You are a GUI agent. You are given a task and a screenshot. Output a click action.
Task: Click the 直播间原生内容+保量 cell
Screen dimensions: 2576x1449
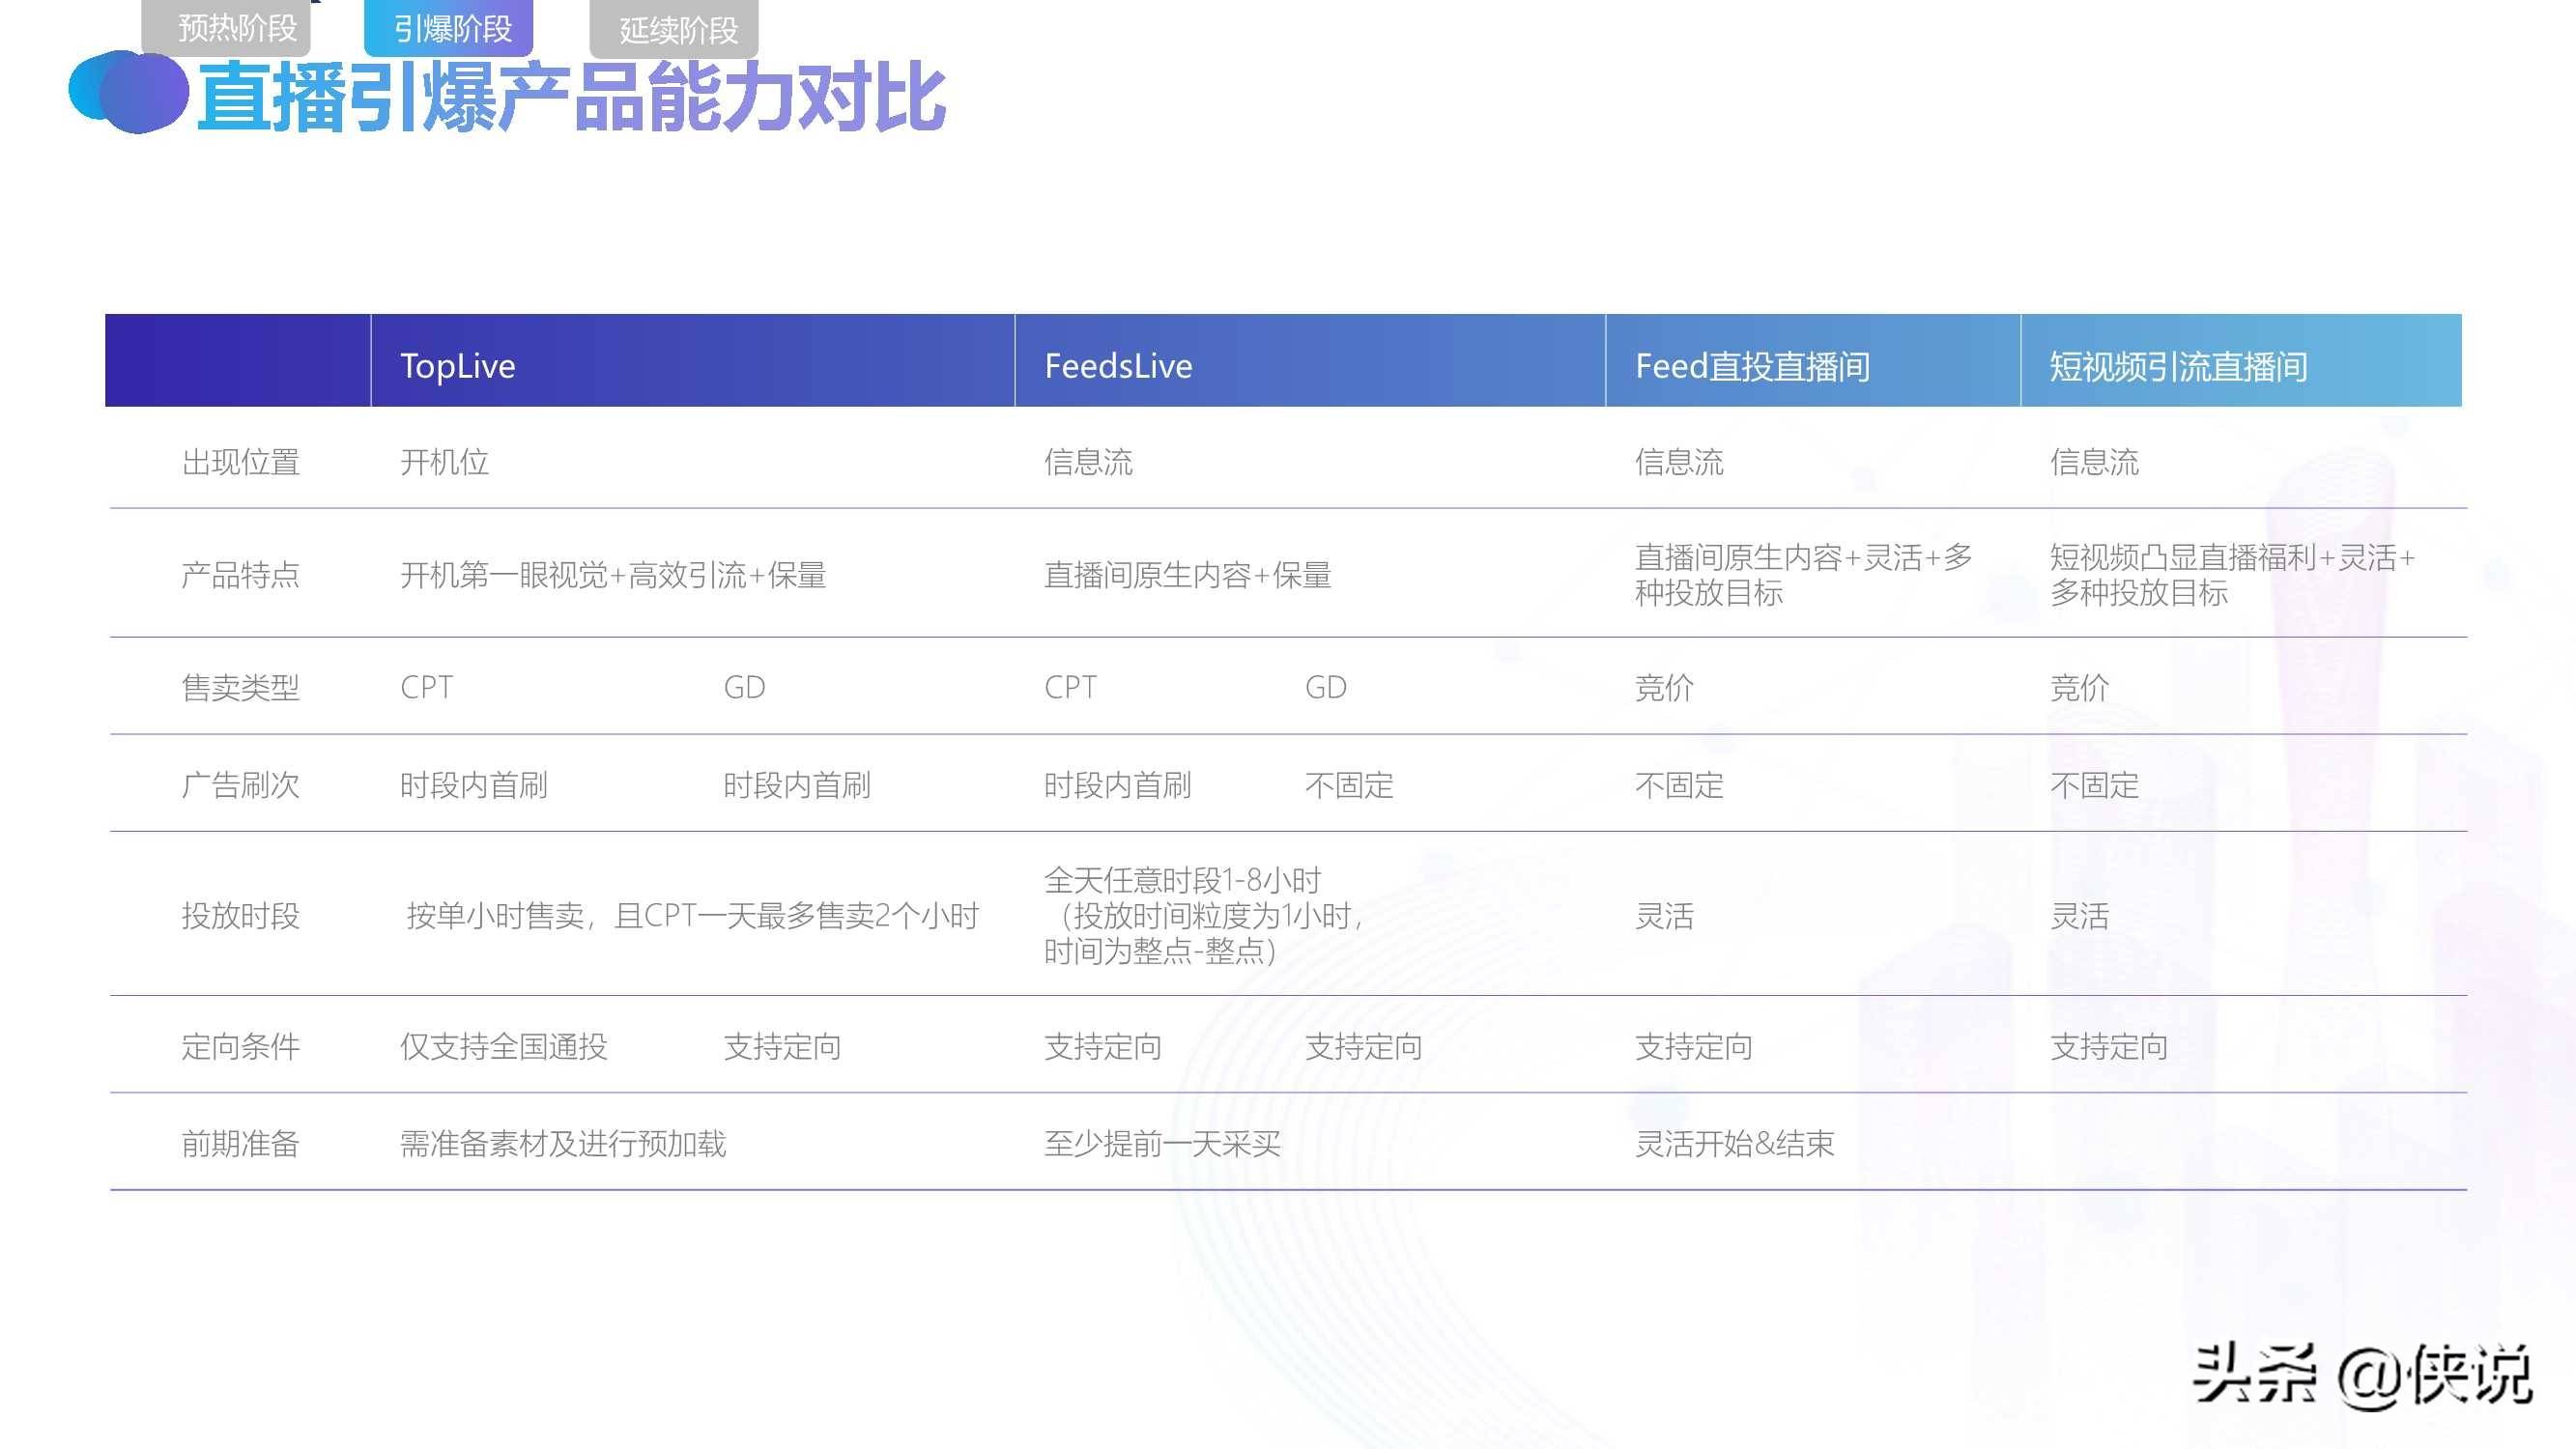[1188, 574]
